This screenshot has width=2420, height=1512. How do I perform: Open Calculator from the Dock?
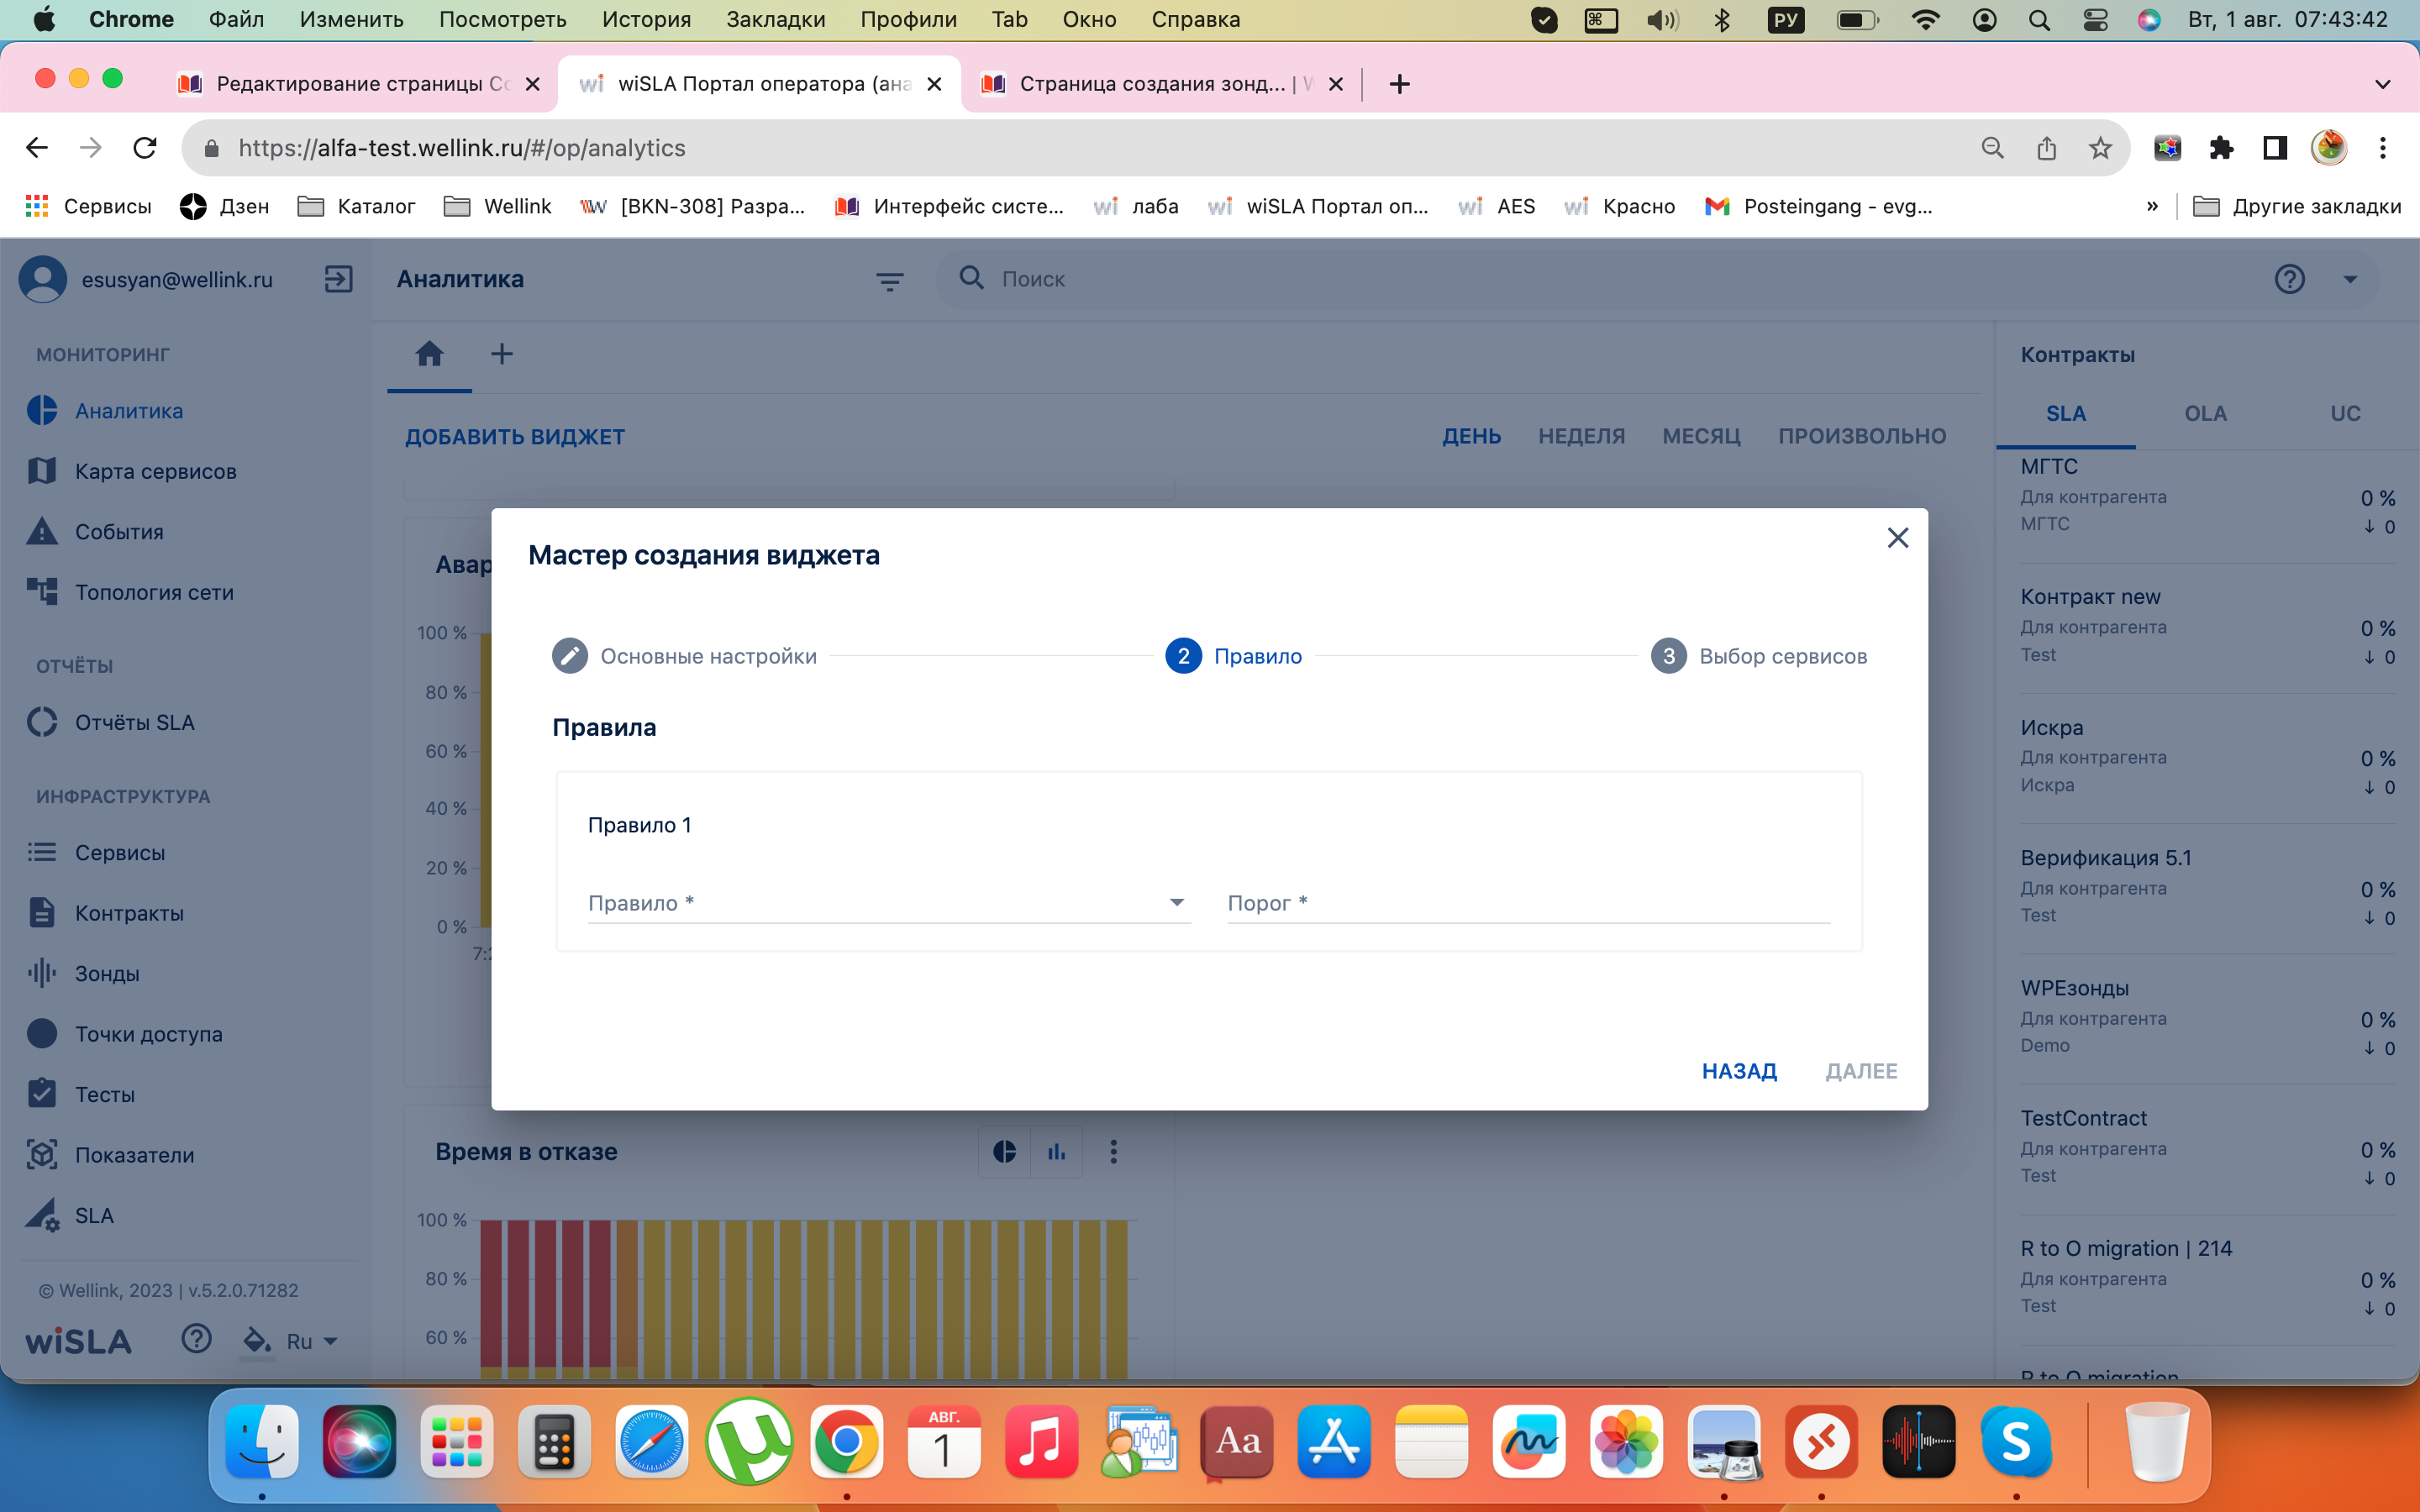click(x=554, y=1441)
